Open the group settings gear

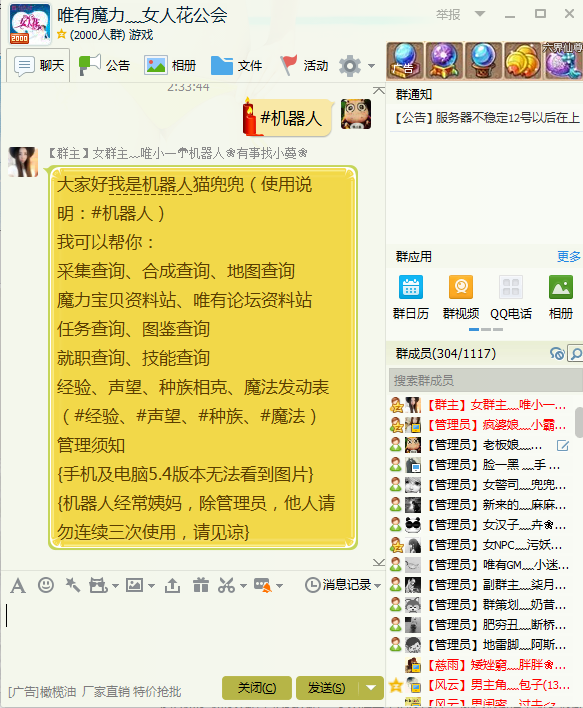(350, 66)
